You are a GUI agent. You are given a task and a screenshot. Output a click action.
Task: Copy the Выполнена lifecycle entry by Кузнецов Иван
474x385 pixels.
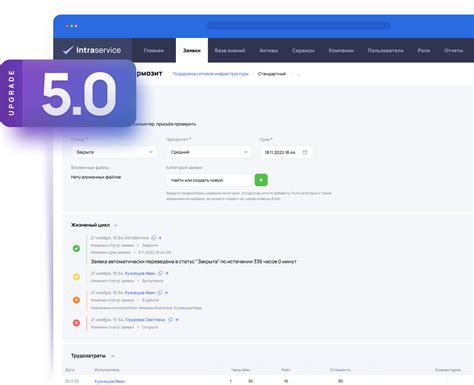[160, 273]
